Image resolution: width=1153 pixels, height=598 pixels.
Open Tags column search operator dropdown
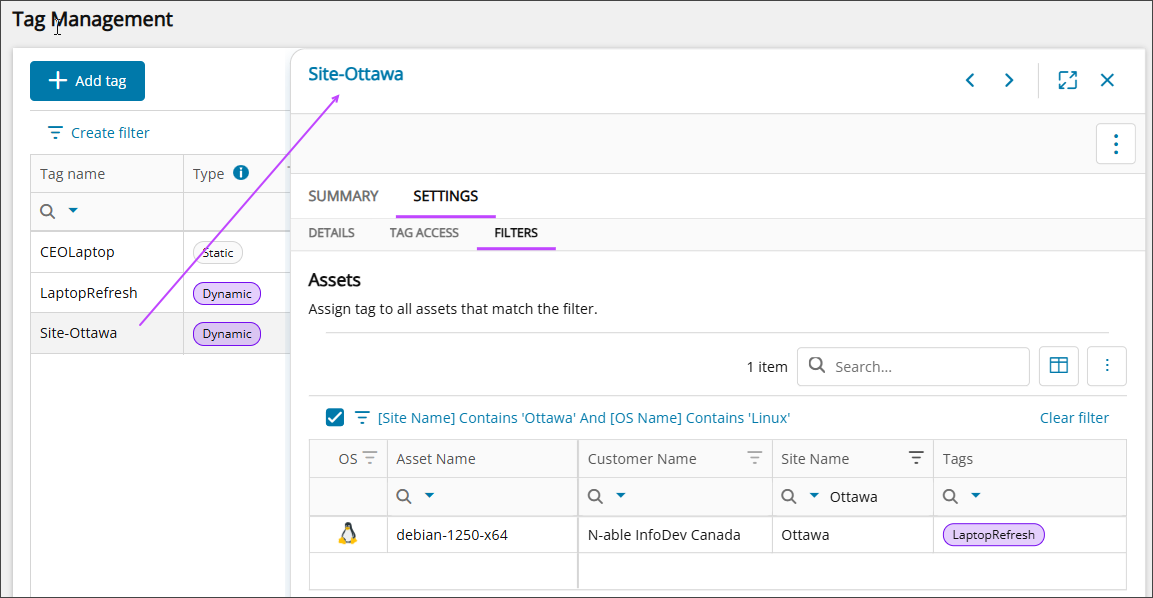tap(976, 496)
